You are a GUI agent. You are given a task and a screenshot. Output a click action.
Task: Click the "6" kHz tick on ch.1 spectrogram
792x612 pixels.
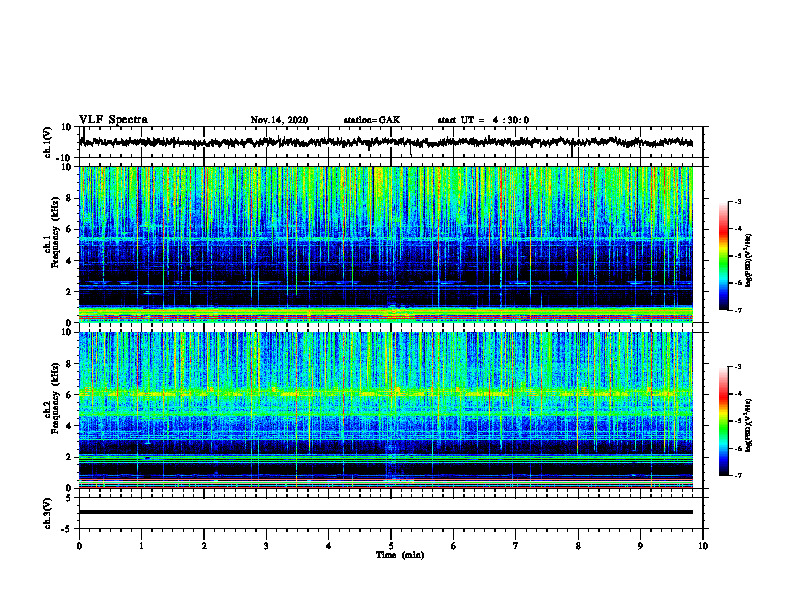(x=69, y=229)
